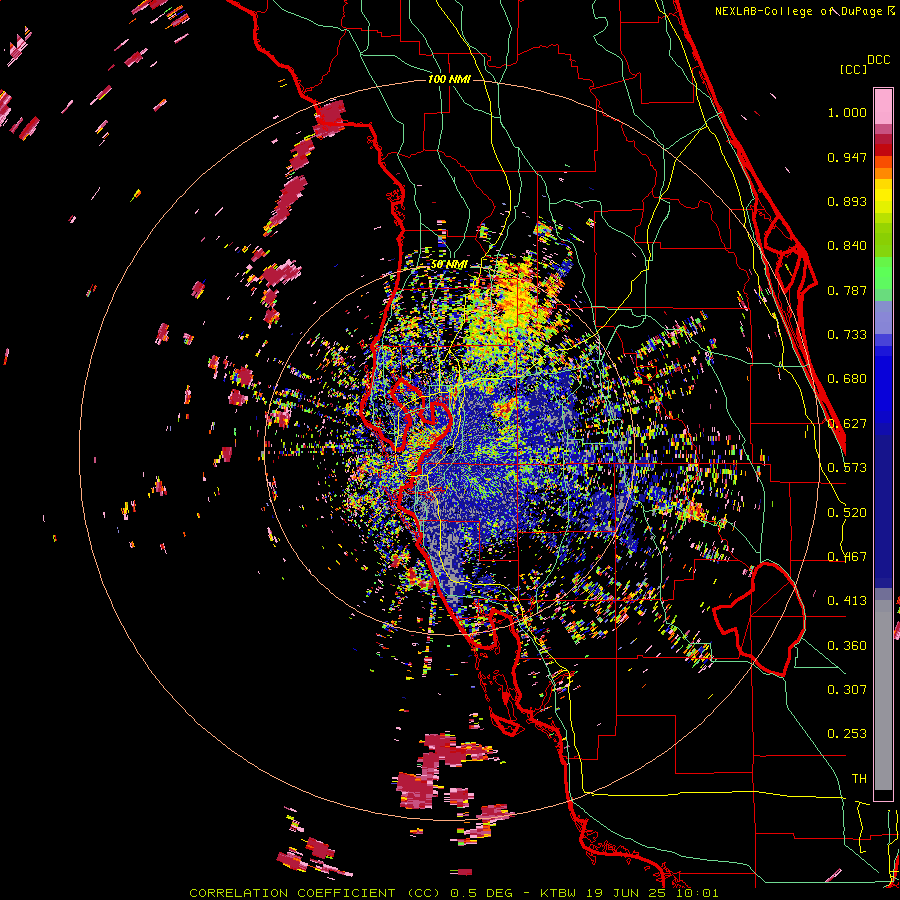Select the 1.000 legend value

(x=847, y=112)
